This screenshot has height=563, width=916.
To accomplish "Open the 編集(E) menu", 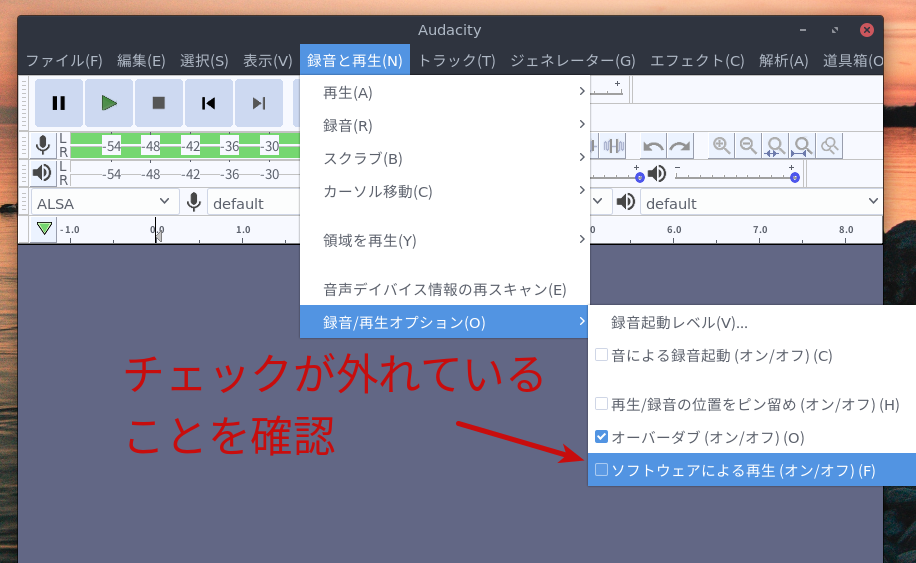I will click(141, 60).
